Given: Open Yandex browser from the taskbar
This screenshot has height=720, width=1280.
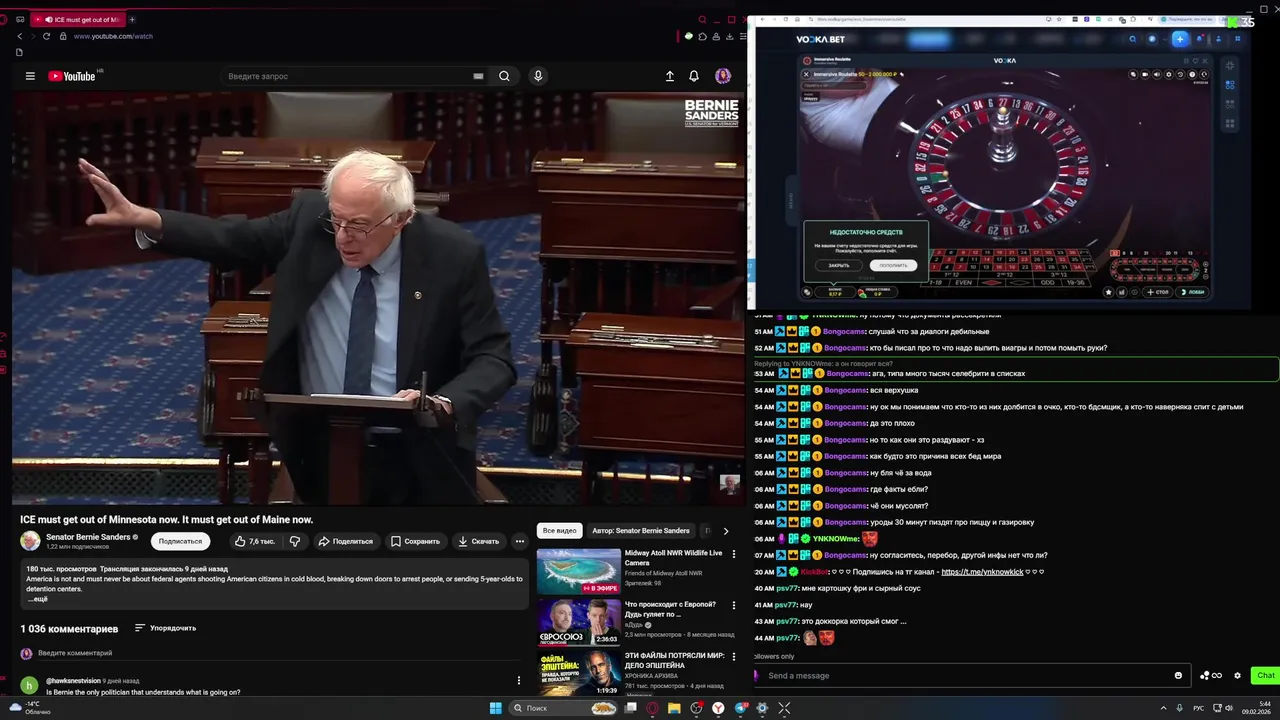Looking at the screenshot, I should coord(718,708).
